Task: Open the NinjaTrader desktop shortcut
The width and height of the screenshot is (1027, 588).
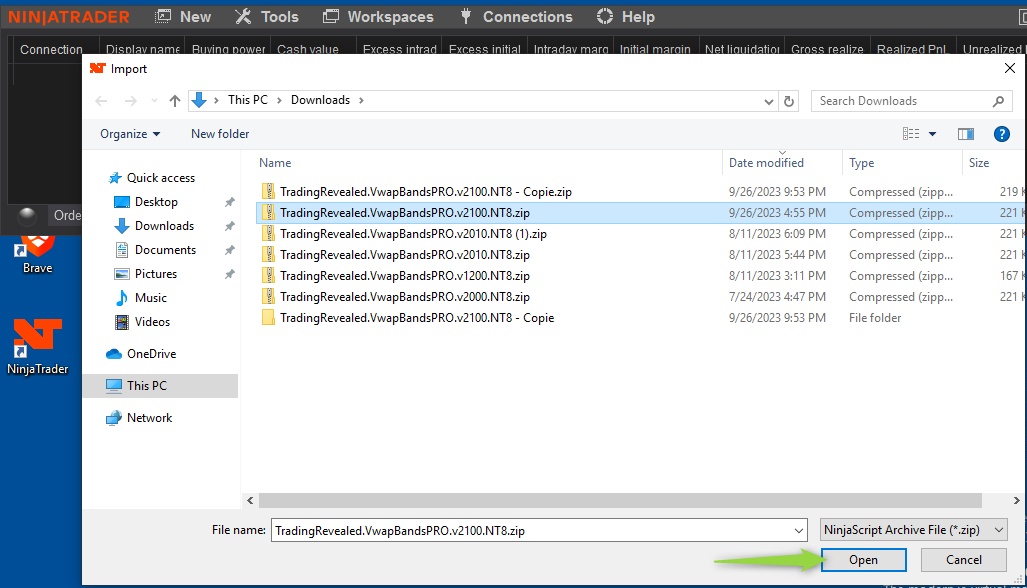Action: 37,347
